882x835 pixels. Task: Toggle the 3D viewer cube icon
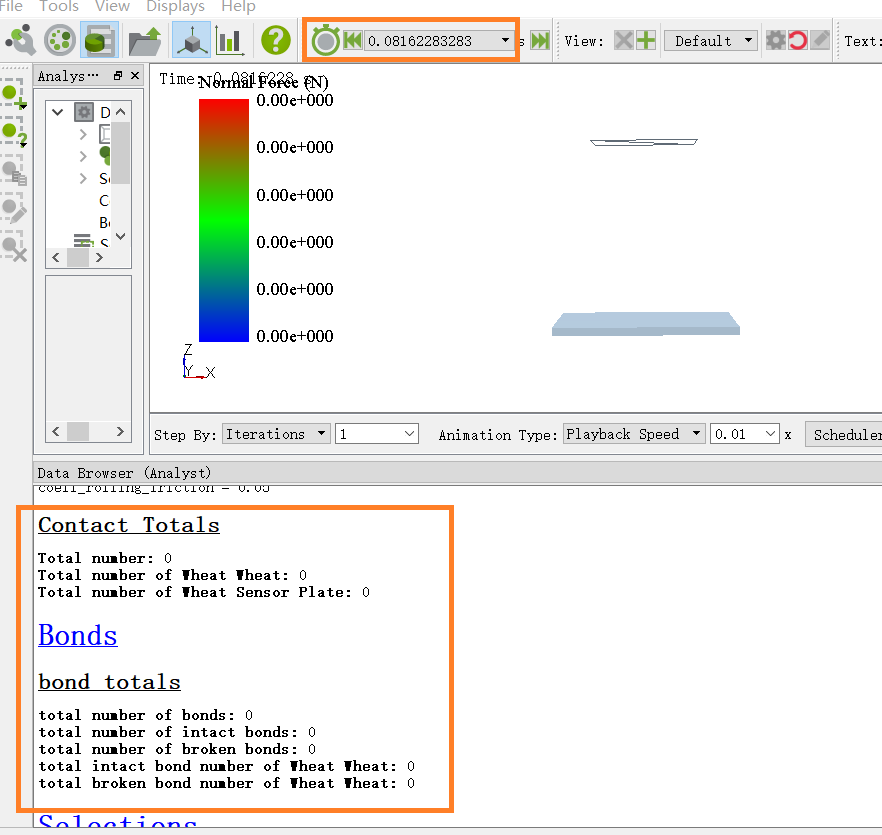(191, 41)
